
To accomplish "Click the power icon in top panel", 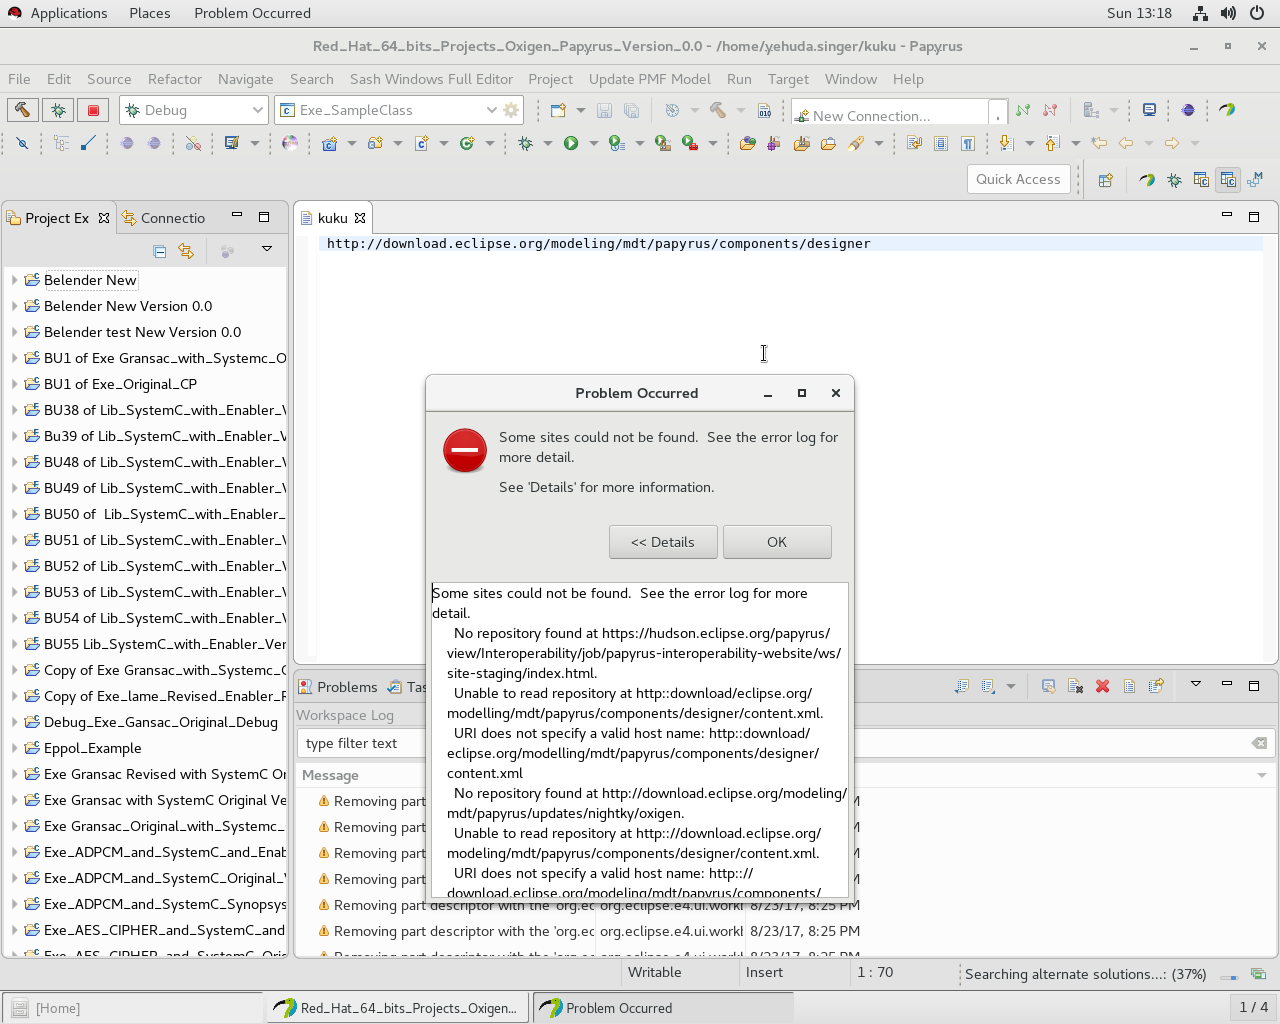I will (x=1257, y=13).
